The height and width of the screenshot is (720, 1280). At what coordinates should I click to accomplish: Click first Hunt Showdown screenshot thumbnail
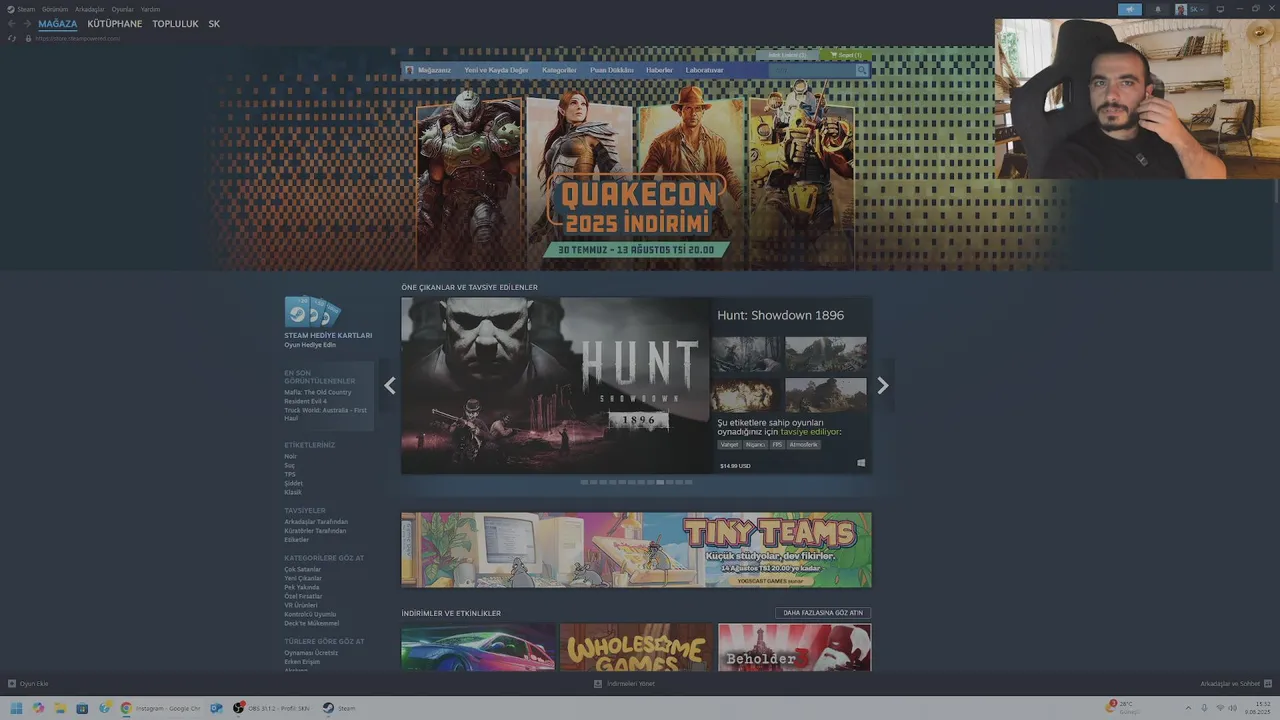(747, 354)
